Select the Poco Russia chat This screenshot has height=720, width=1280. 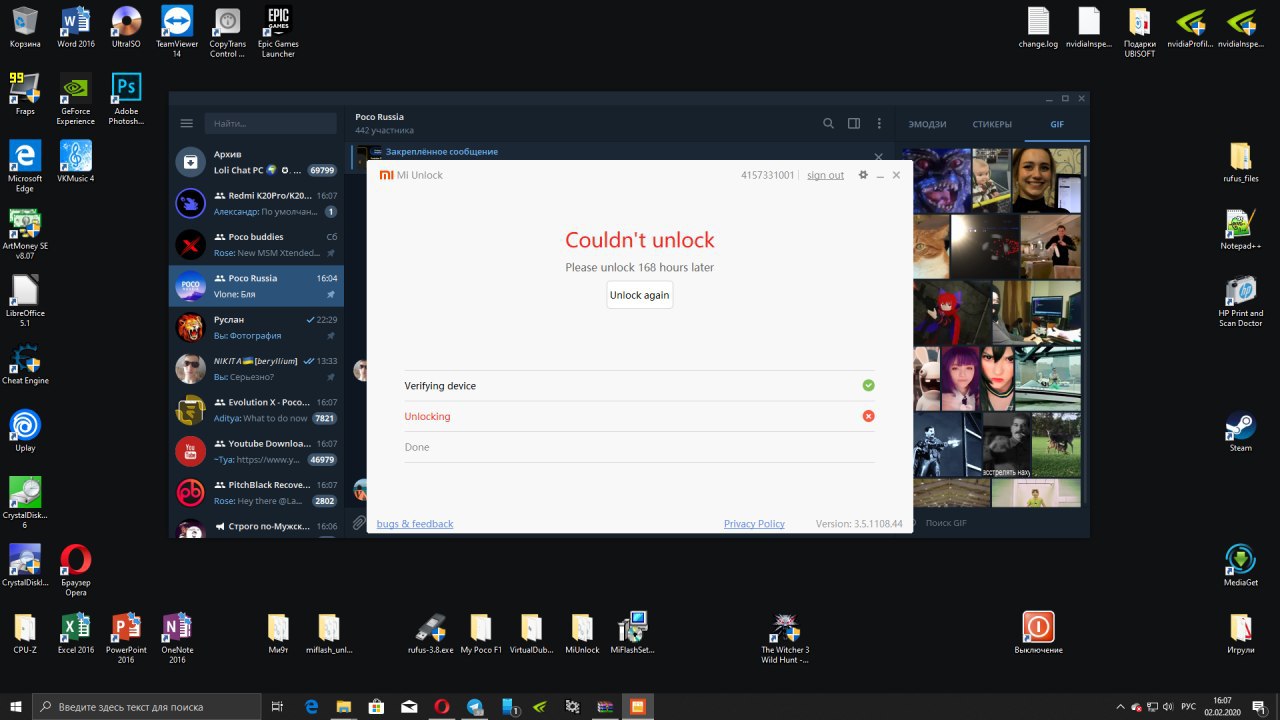tap(257, 285)
